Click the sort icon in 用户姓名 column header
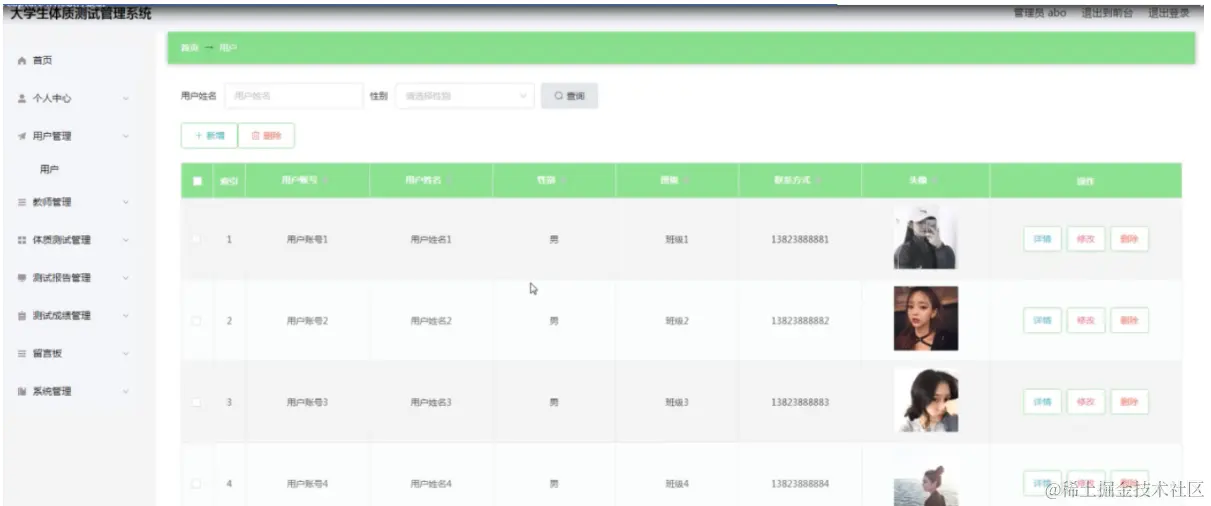Screen dimensions: 1211x506 tap(450, 181)
